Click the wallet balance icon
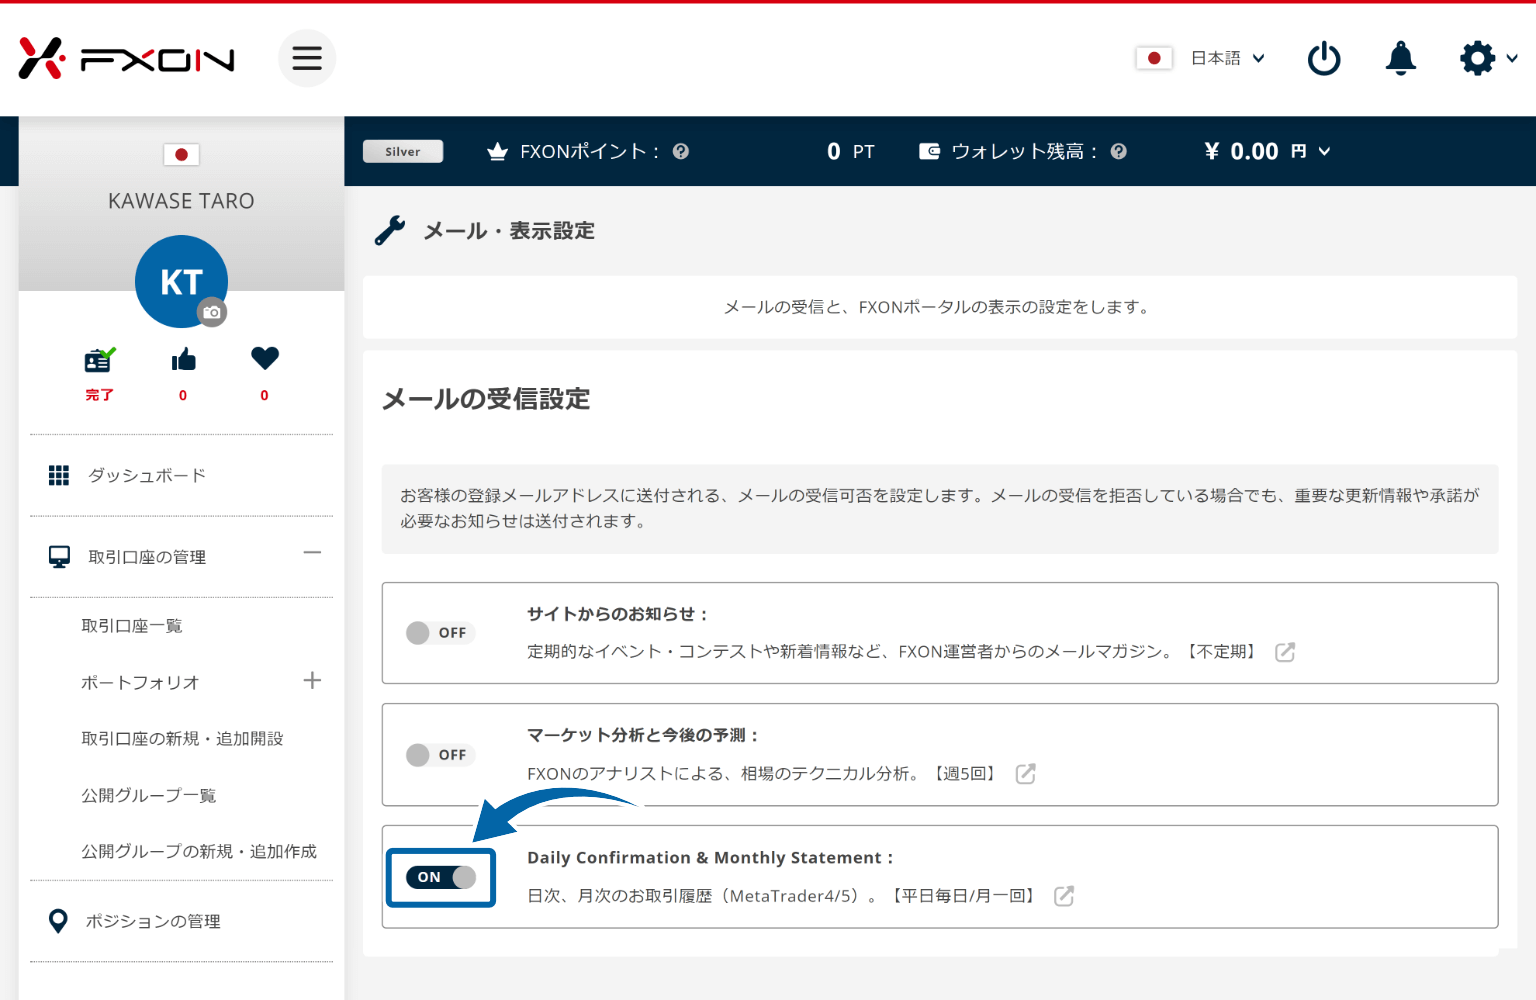1536x1000 pixels. (x=930, y=151)
